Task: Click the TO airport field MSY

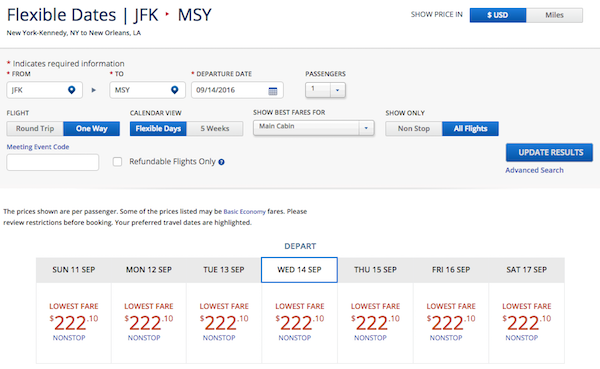Action: coord(147,90)
